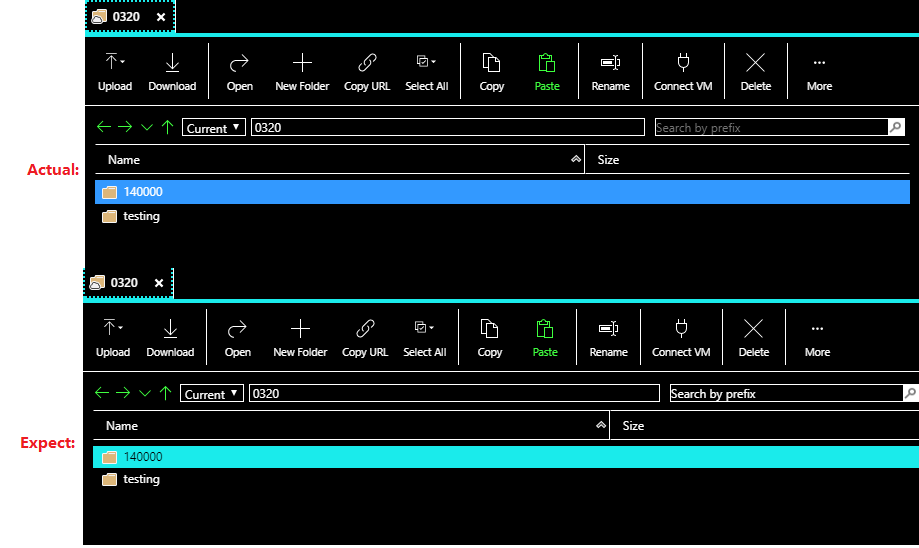The width and height of the screenshot is (919, 548).
Task: Click Copy in the Expect panel toolbar
Action: coord(489,339)
